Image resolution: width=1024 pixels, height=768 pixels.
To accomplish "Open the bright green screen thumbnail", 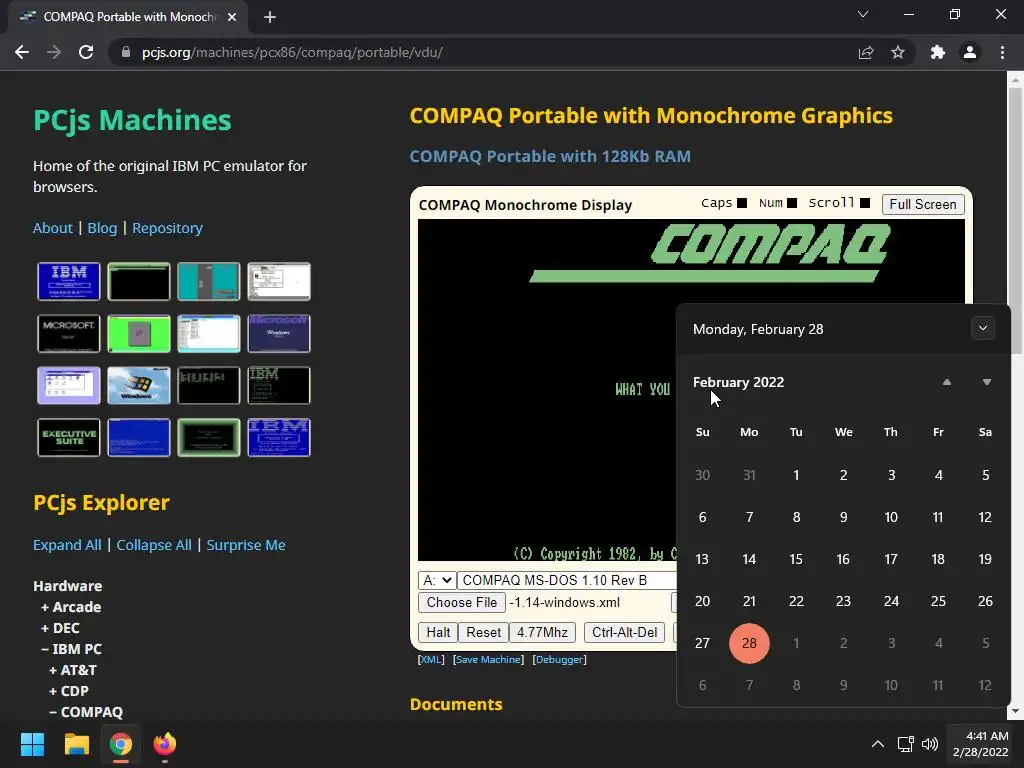I will 138,333.
